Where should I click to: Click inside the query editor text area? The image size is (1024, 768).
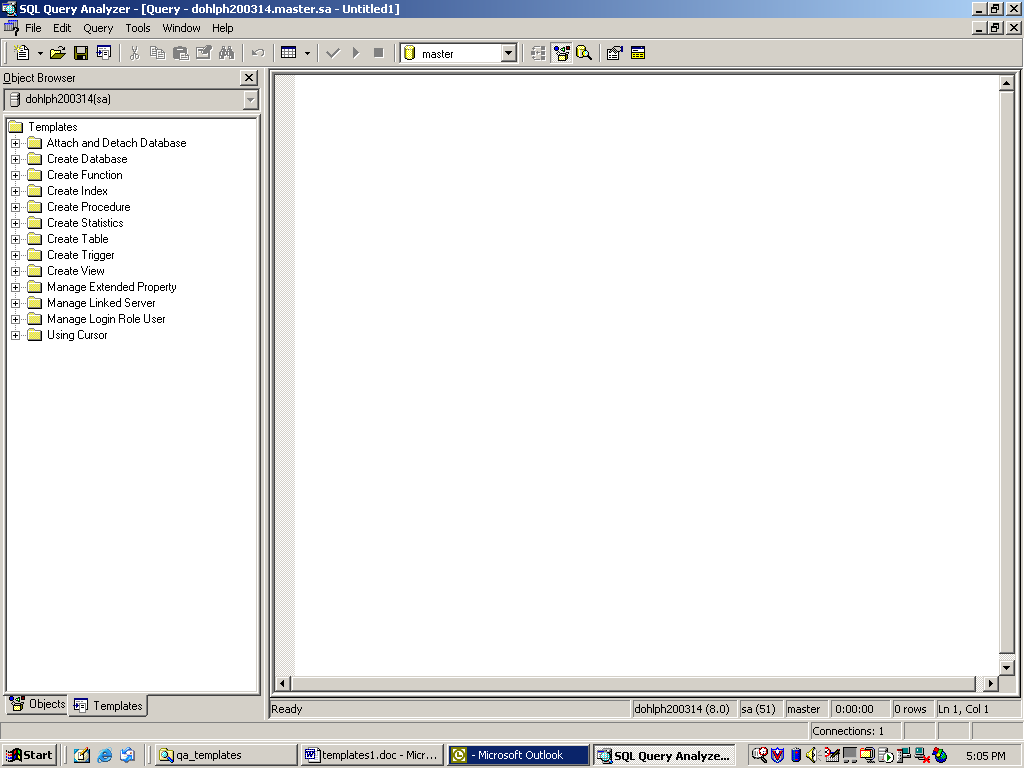647,376
